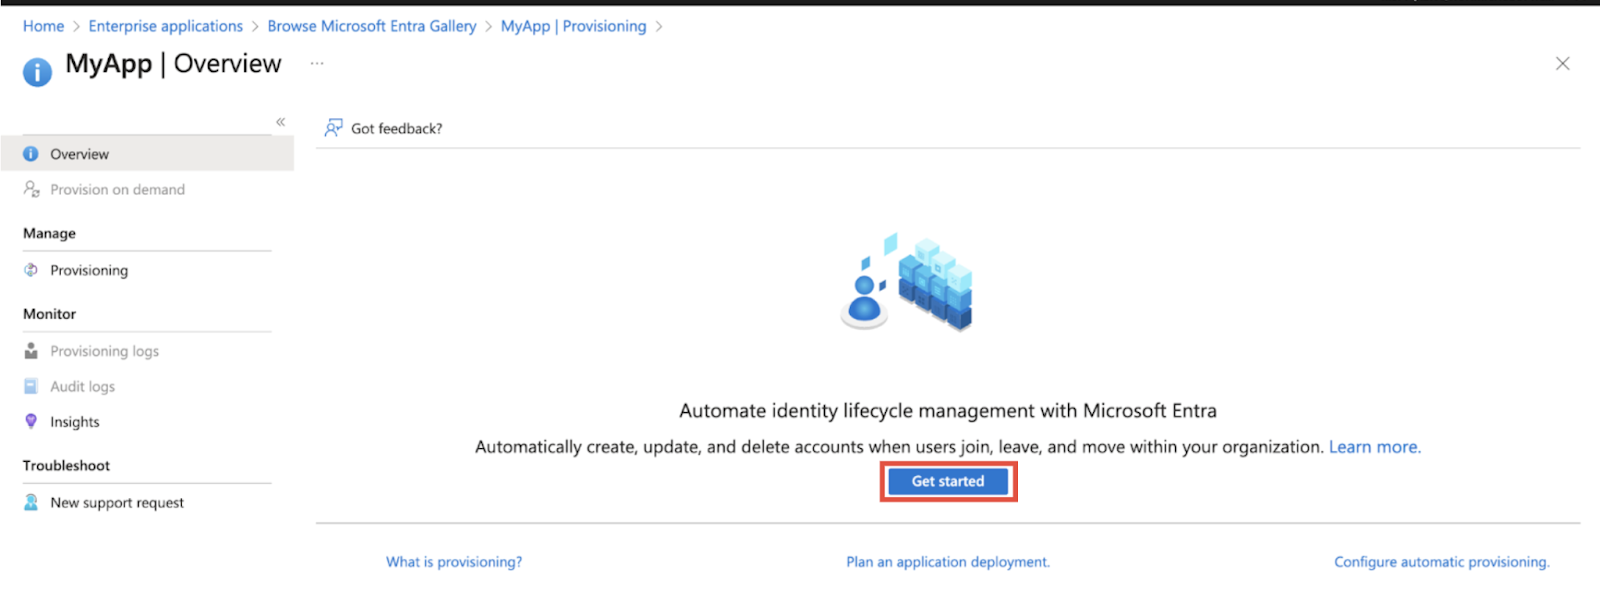
Task: Click the Automate identity lifecycle management heading
Action: click(948, 411)
